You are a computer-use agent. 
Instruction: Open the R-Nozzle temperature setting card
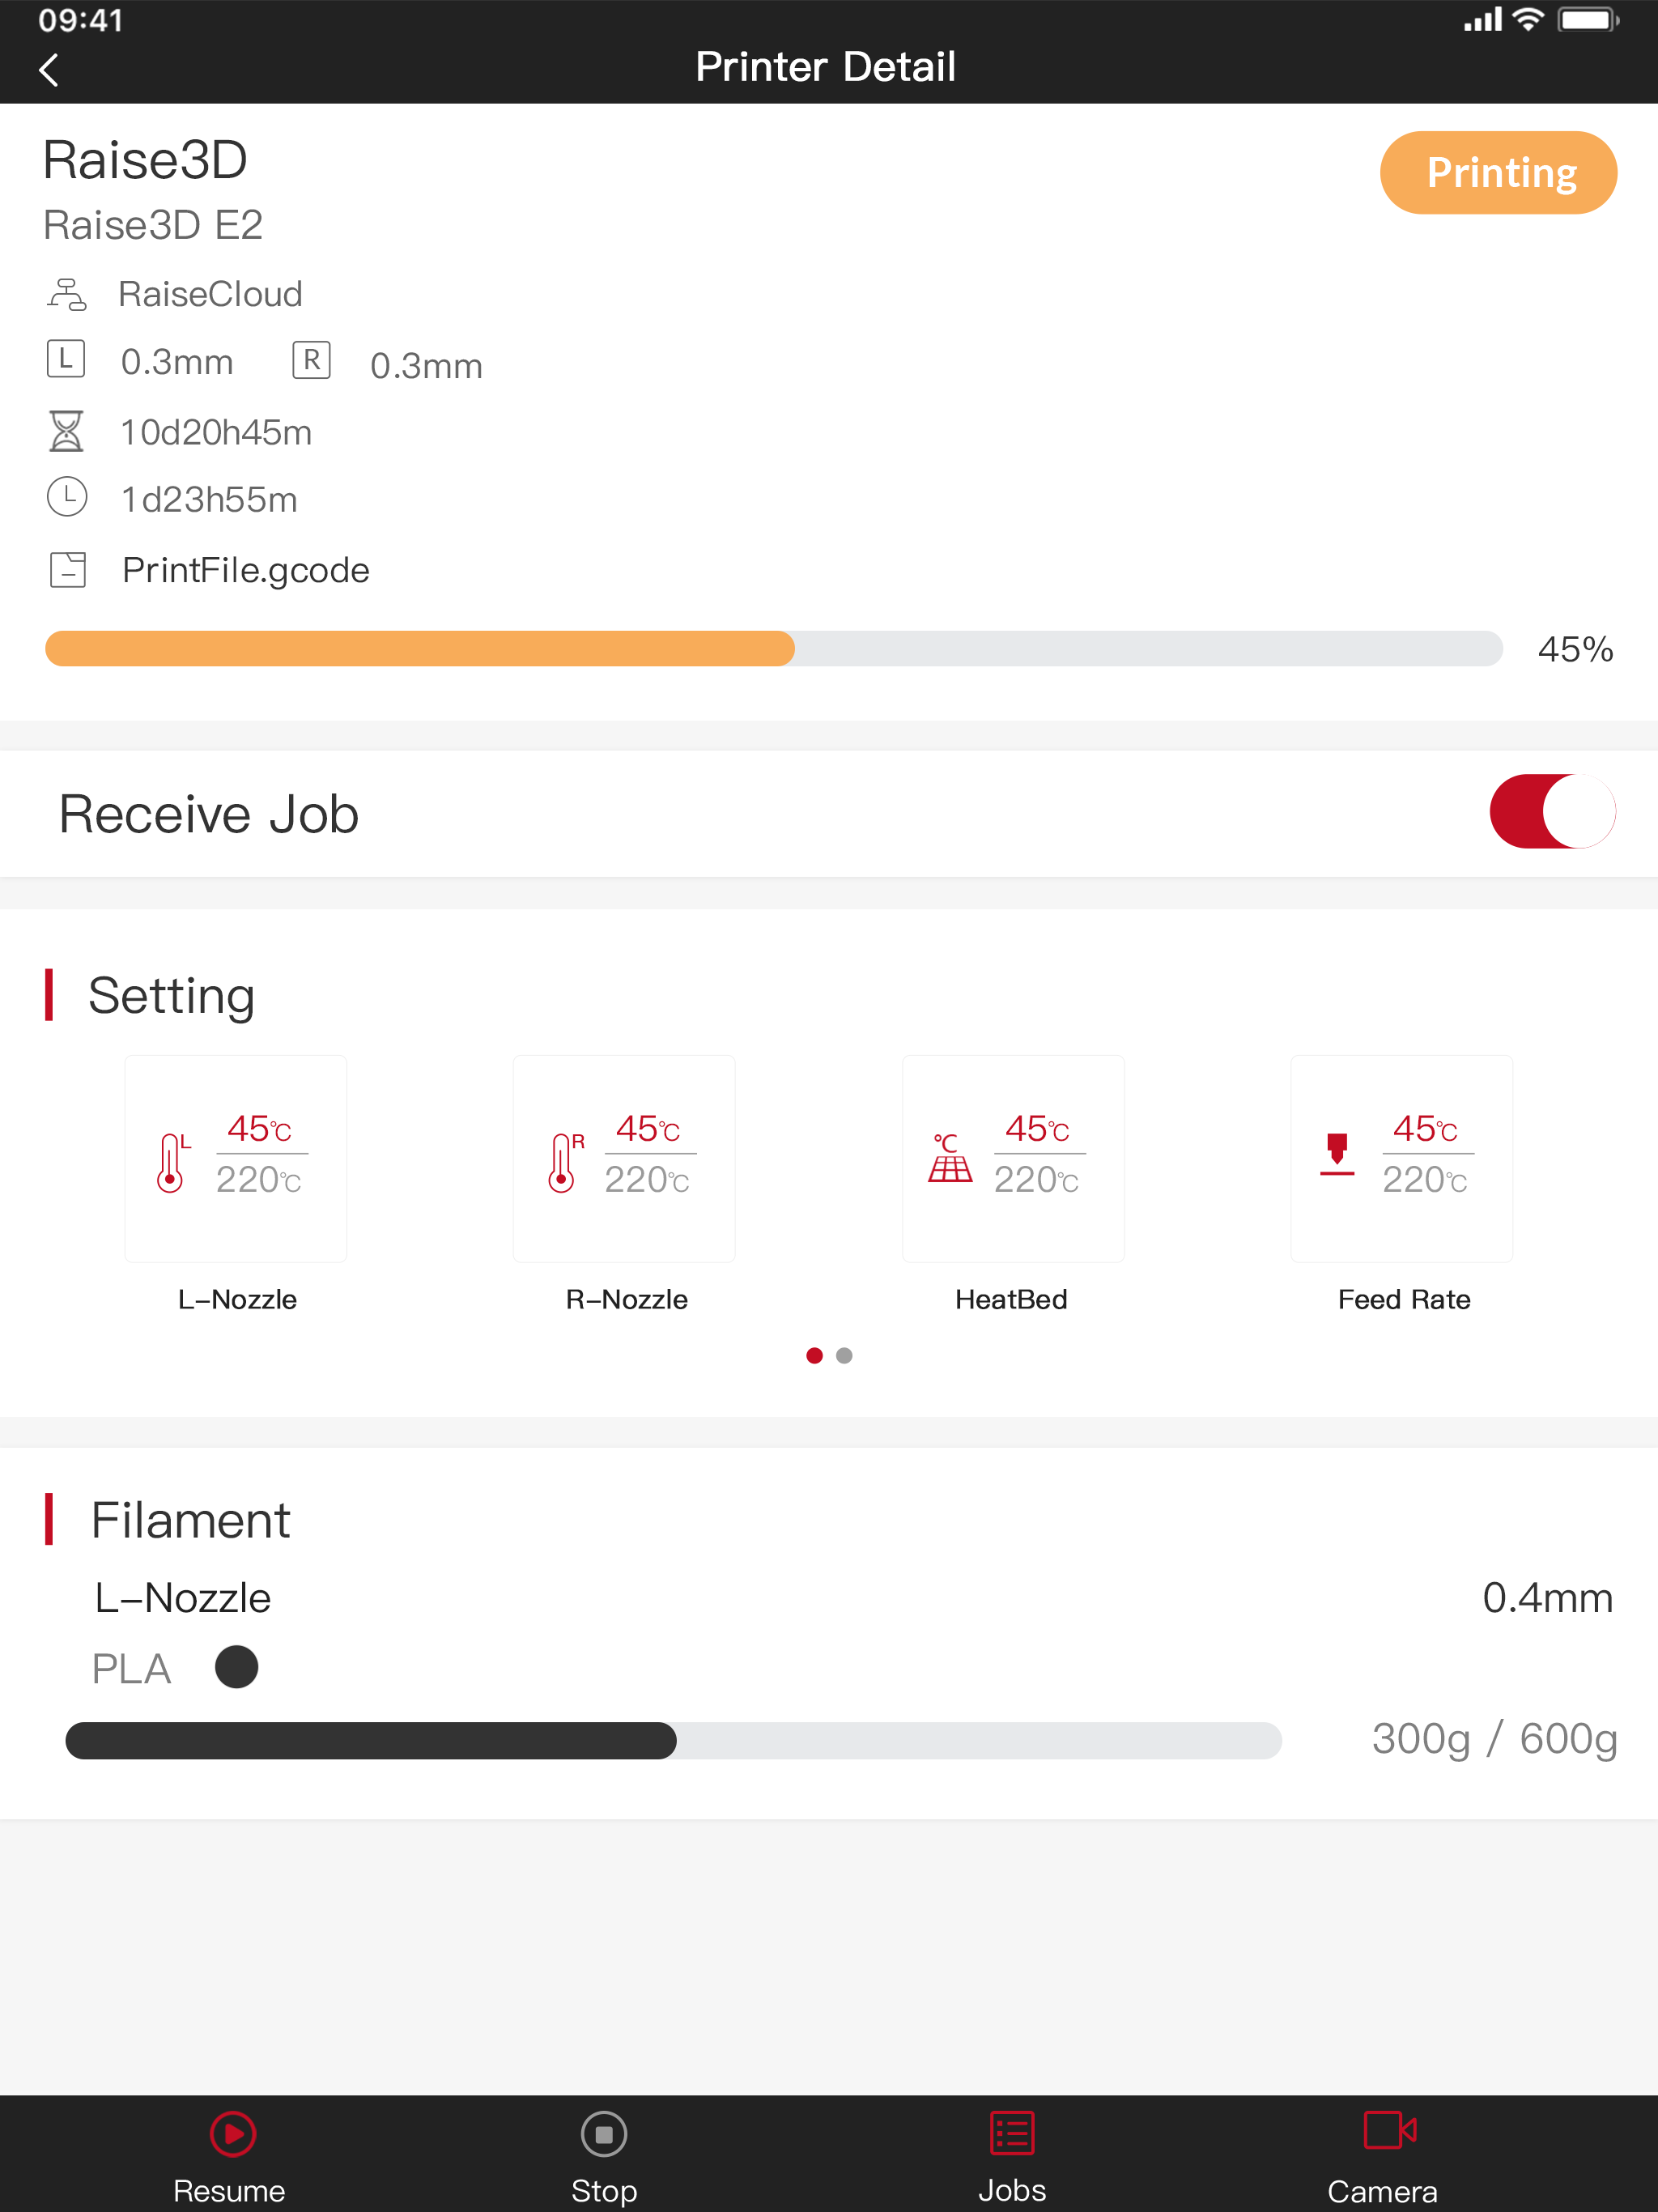[624, 1158]
